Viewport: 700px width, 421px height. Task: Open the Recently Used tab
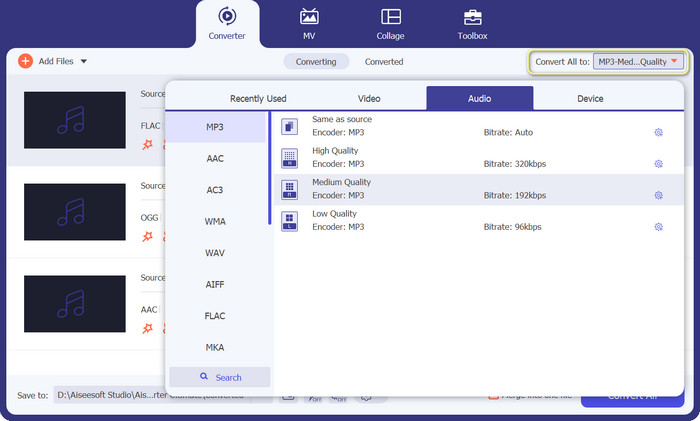click(x=258, y=99)
